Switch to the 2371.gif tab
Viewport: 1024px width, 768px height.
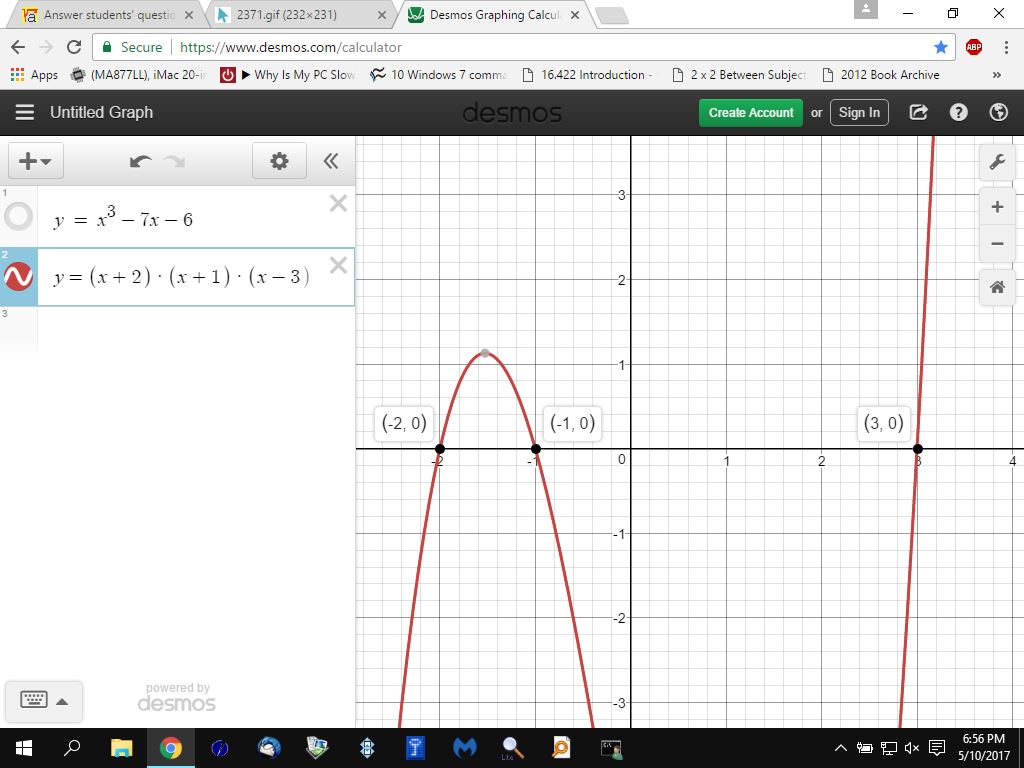pos(300,14)
